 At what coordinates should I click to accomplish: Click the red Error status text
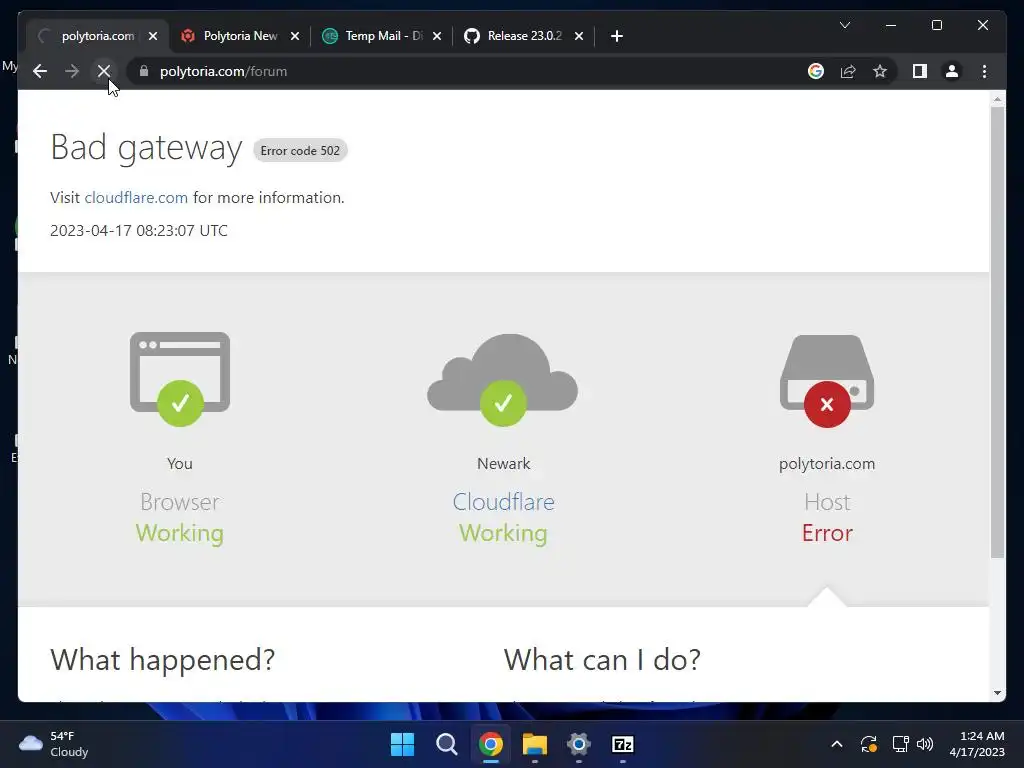827,533
